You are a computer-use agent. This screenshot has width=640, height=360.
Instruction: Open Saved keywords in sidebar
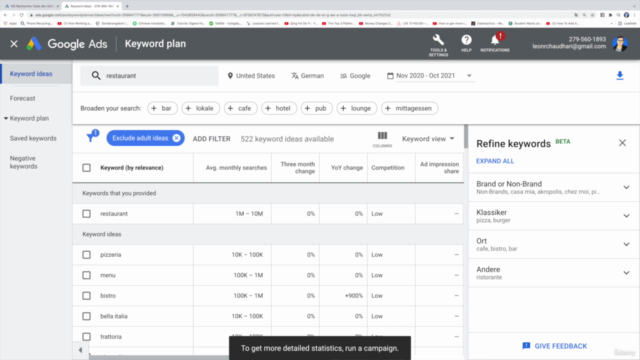point(33,138)
